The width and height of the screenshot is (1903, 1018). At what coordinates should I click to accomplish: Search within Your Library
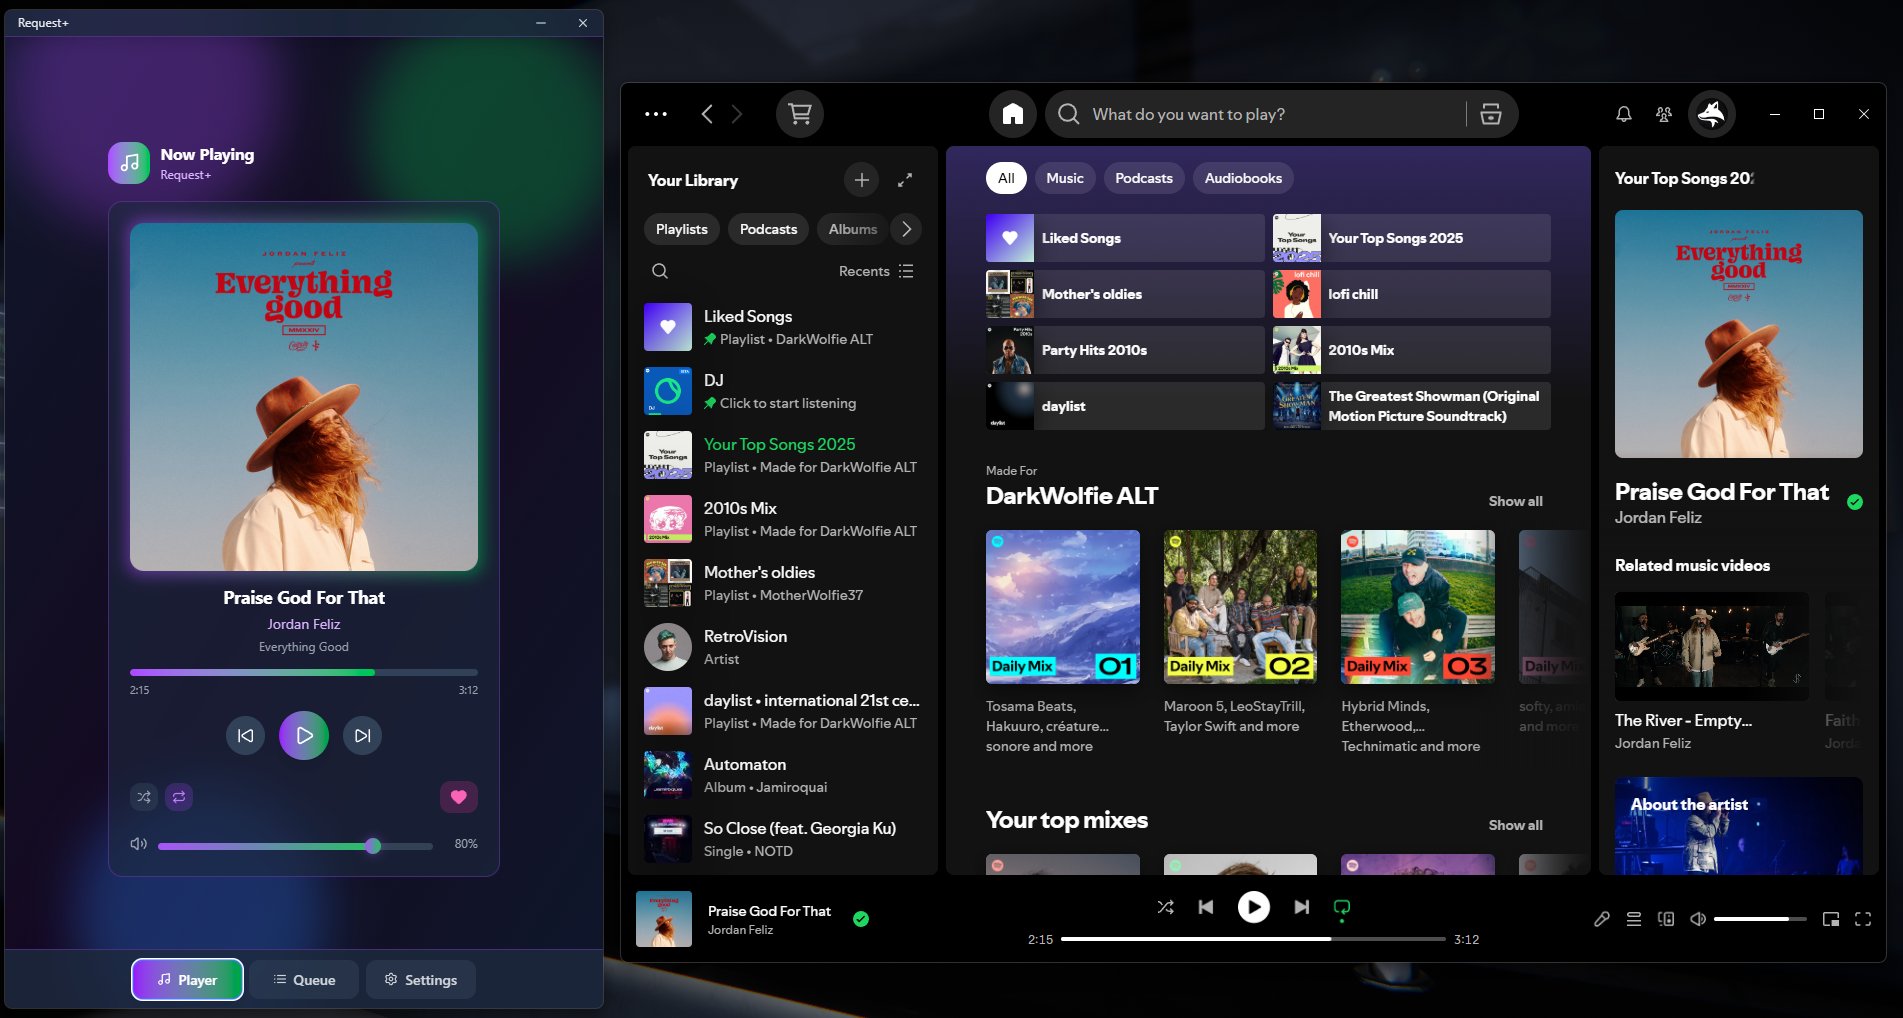660,271
